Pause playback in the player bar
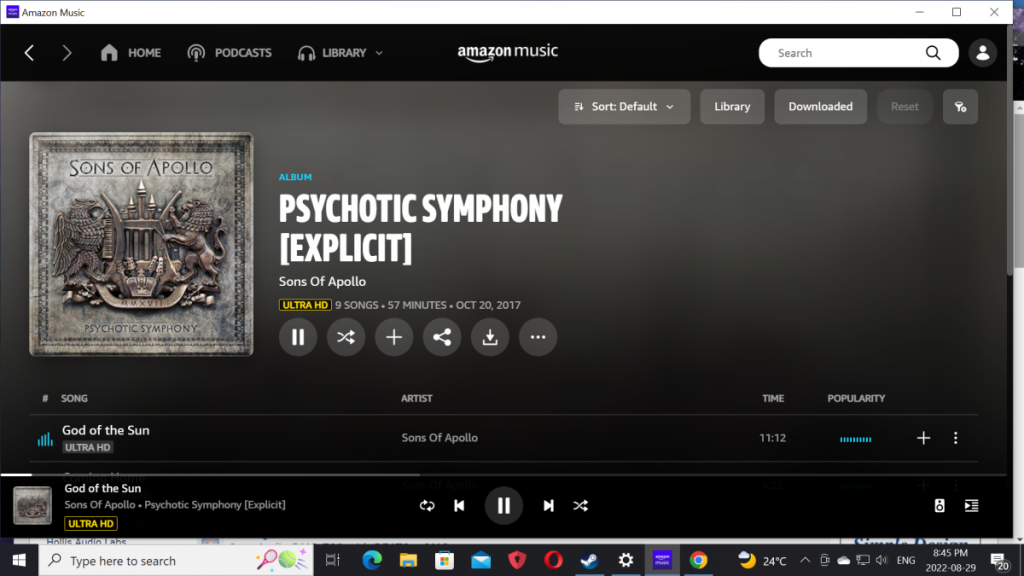The image size is (1024, 576). 504,505
